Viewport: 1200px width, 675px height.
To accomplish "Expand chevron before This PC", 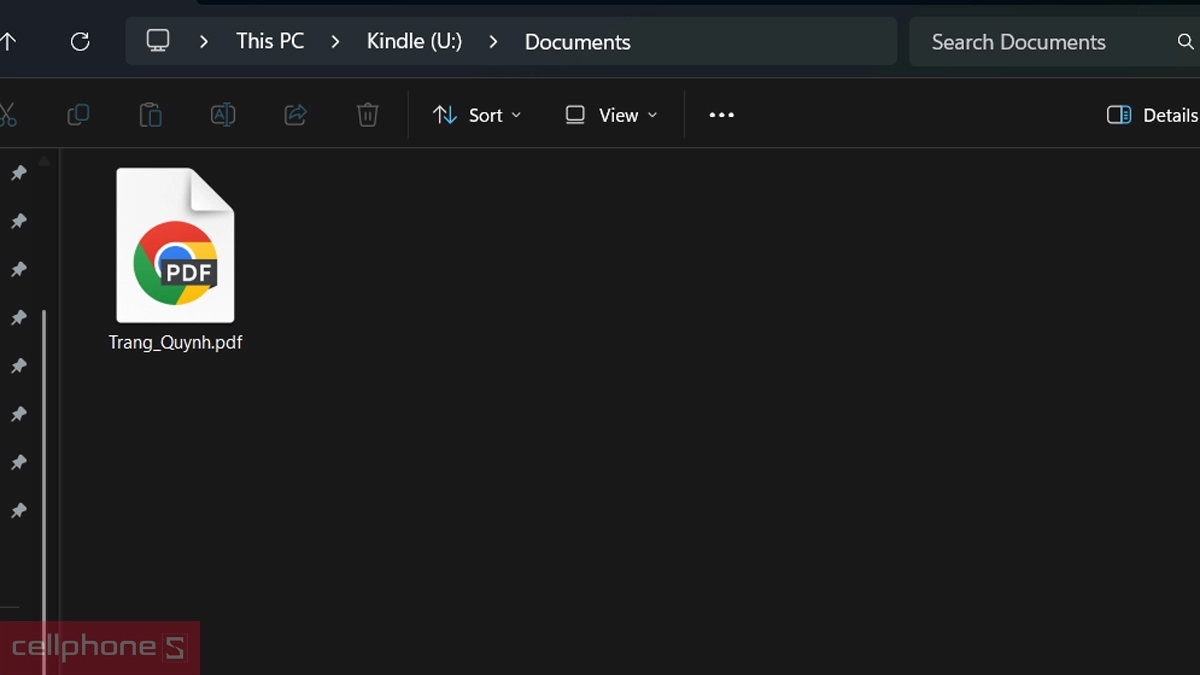I will click(204, 42).
